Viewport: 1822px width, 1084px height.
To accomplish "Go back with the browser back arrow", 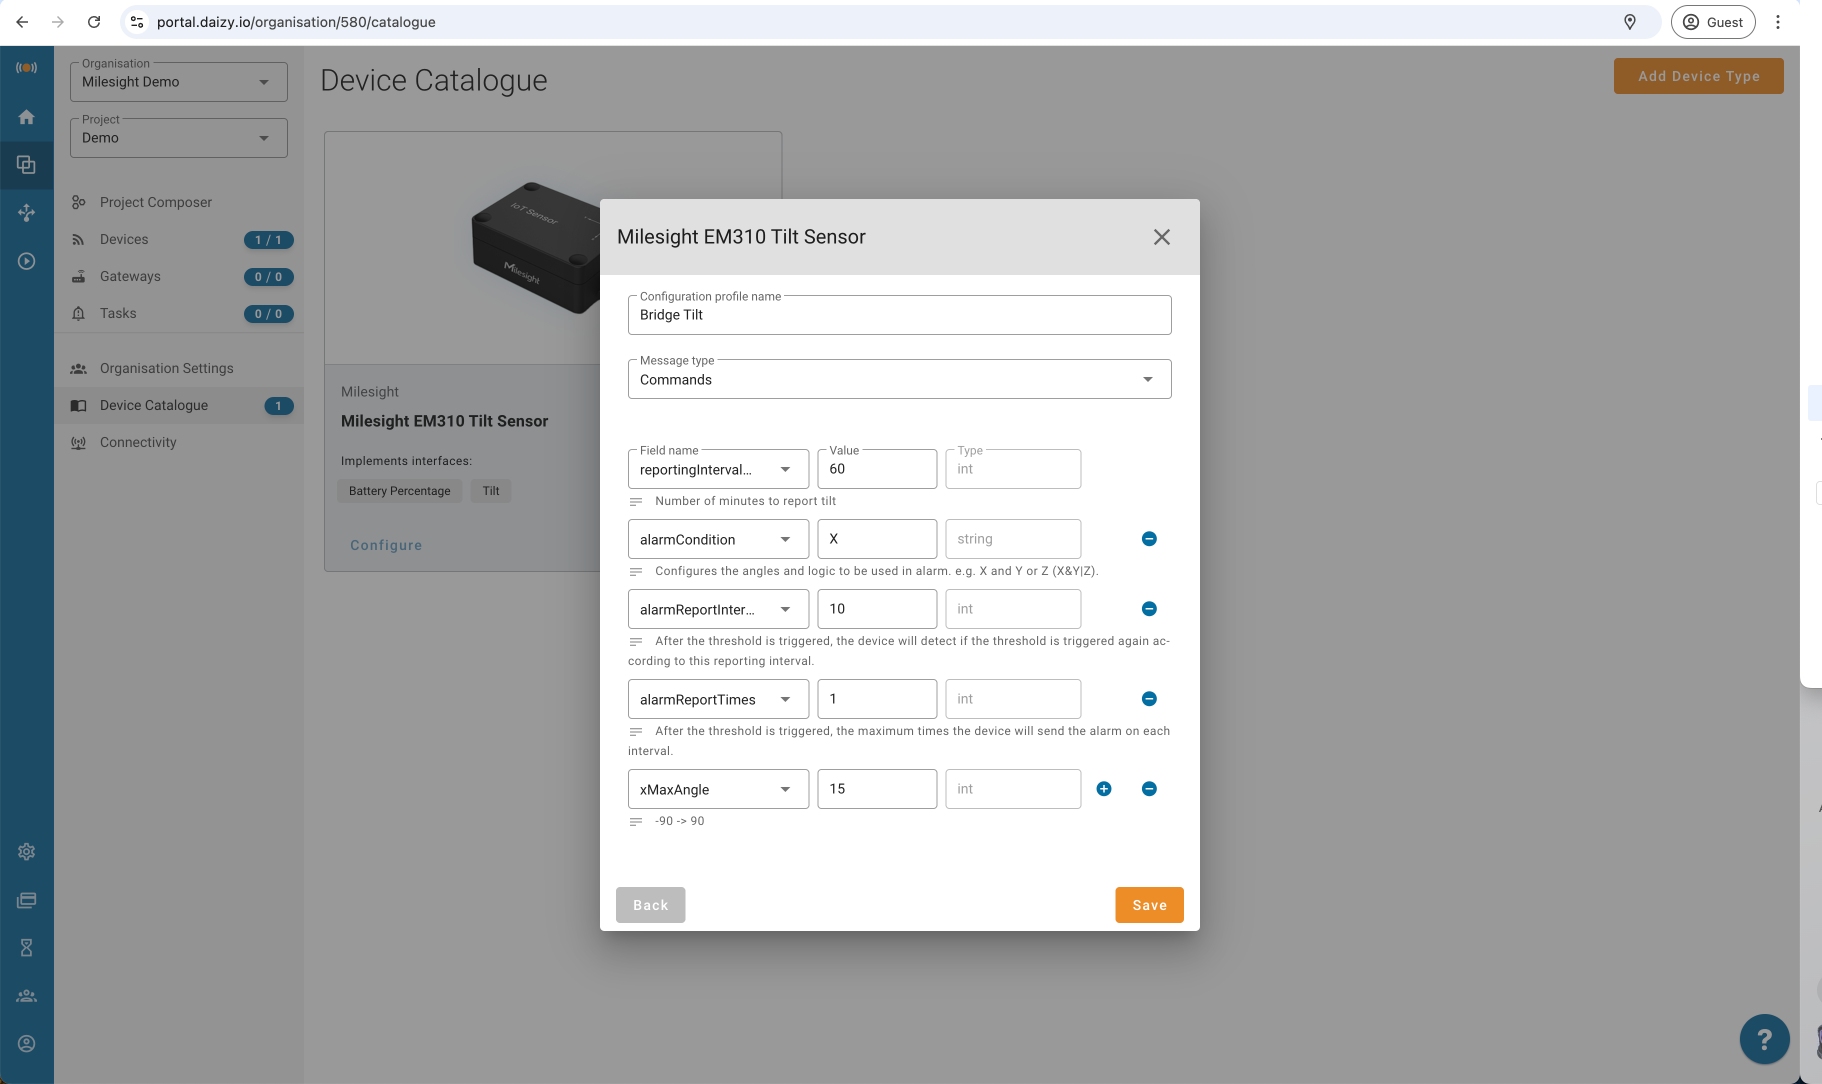I will point(22,22).
